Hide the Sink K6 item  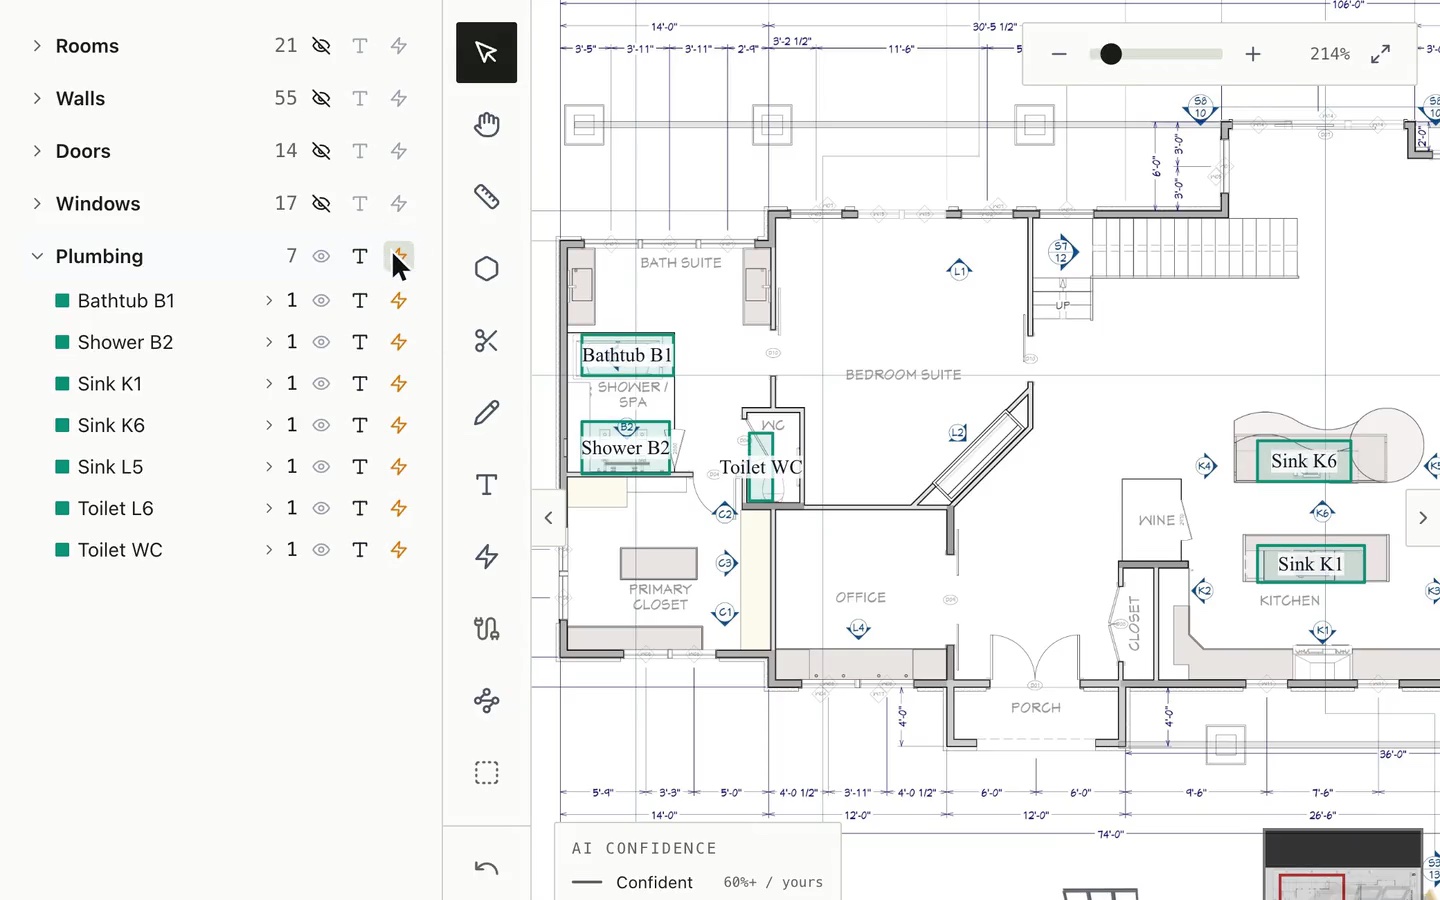321,425
